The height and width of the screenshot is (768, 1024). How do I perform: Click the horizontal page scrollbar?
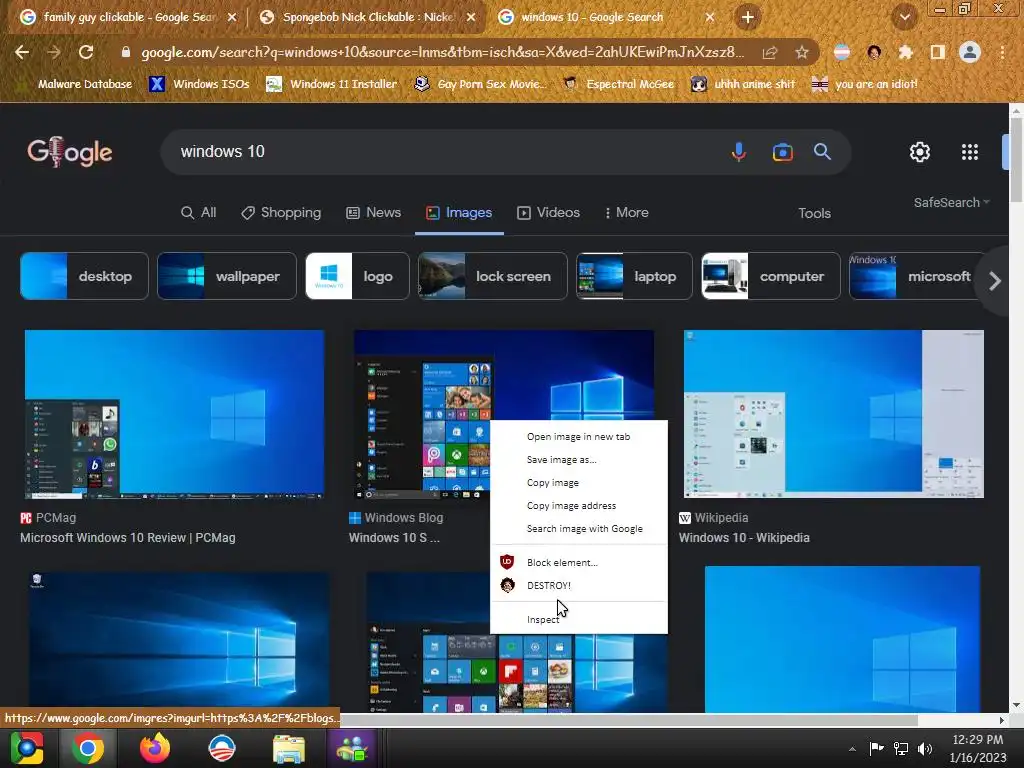click(x=629, y=720)
